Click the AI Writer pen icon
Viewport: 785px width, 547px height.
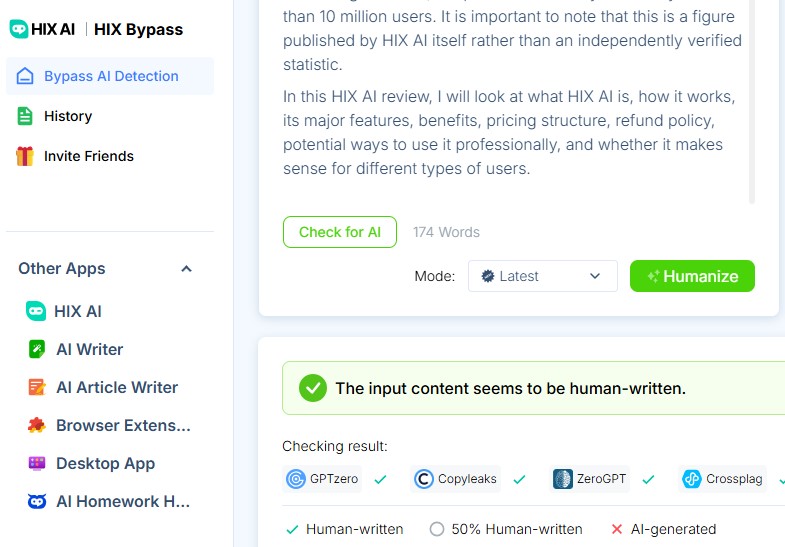[x=37, y=349]
